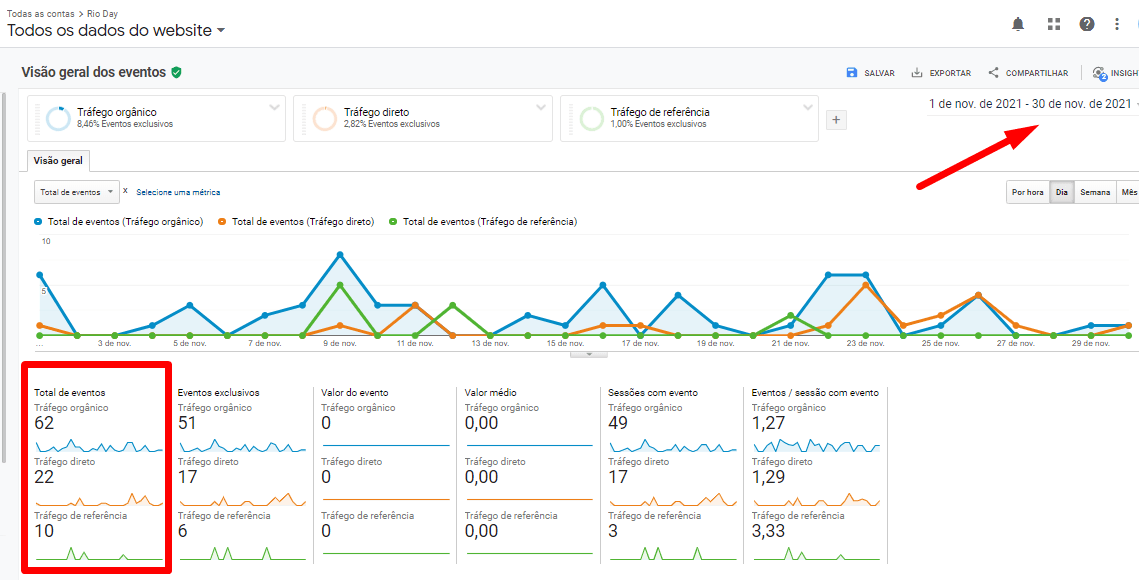
Task: Open the three-dot more options menu
Action: pyautogui.click(x=1117, y=24)
